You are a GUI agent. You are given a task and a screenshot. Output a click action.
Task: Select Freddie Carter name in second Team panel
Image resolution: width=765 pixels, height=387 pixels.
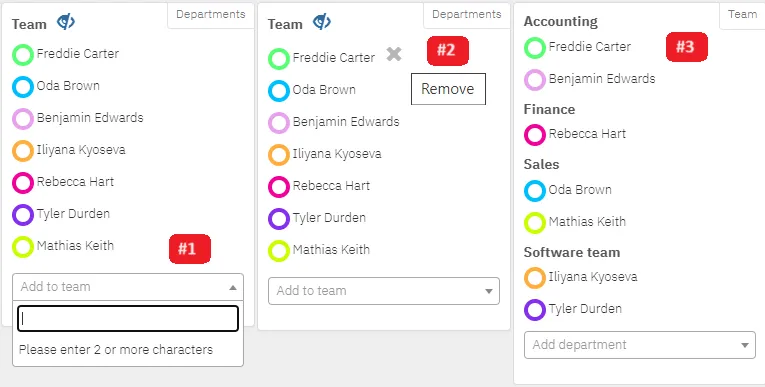pyautogui.click(x=334, y=58)
